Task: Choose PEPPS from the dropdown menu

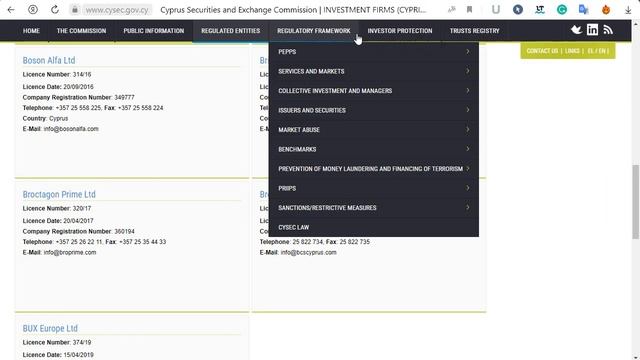Action: (287, 51)
